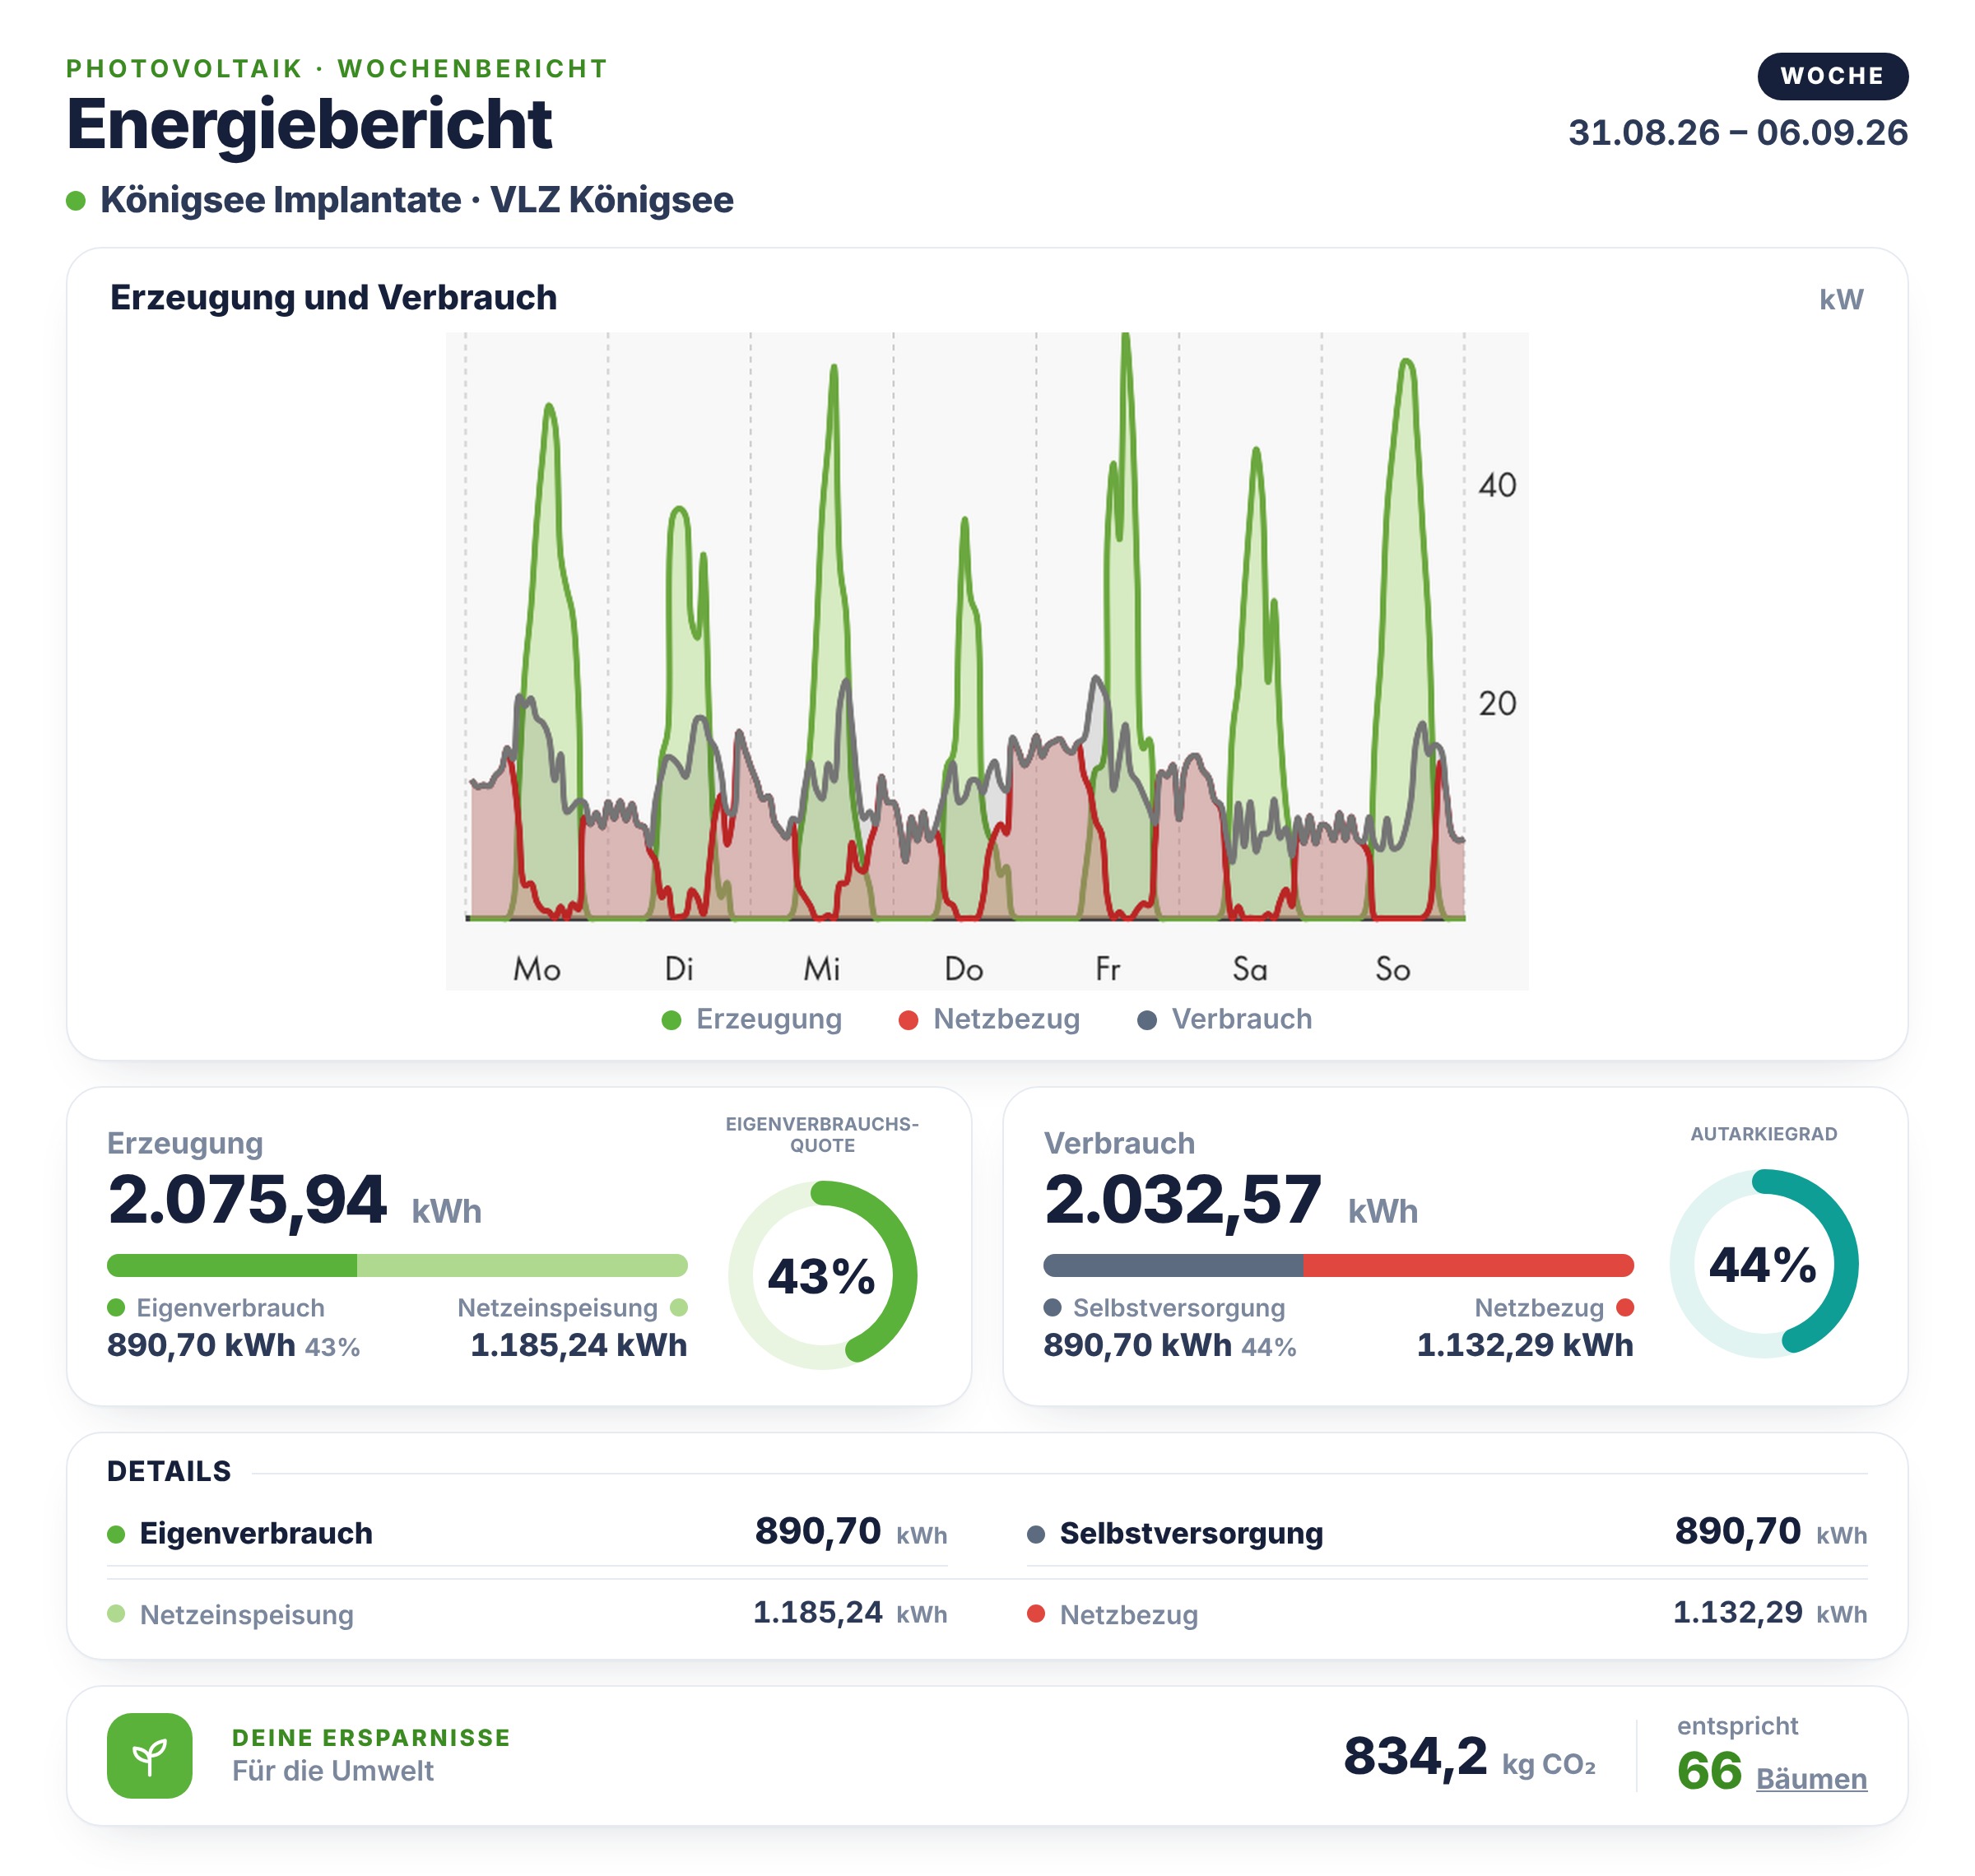Click the Fr day label on chart

click(1108, 968)
